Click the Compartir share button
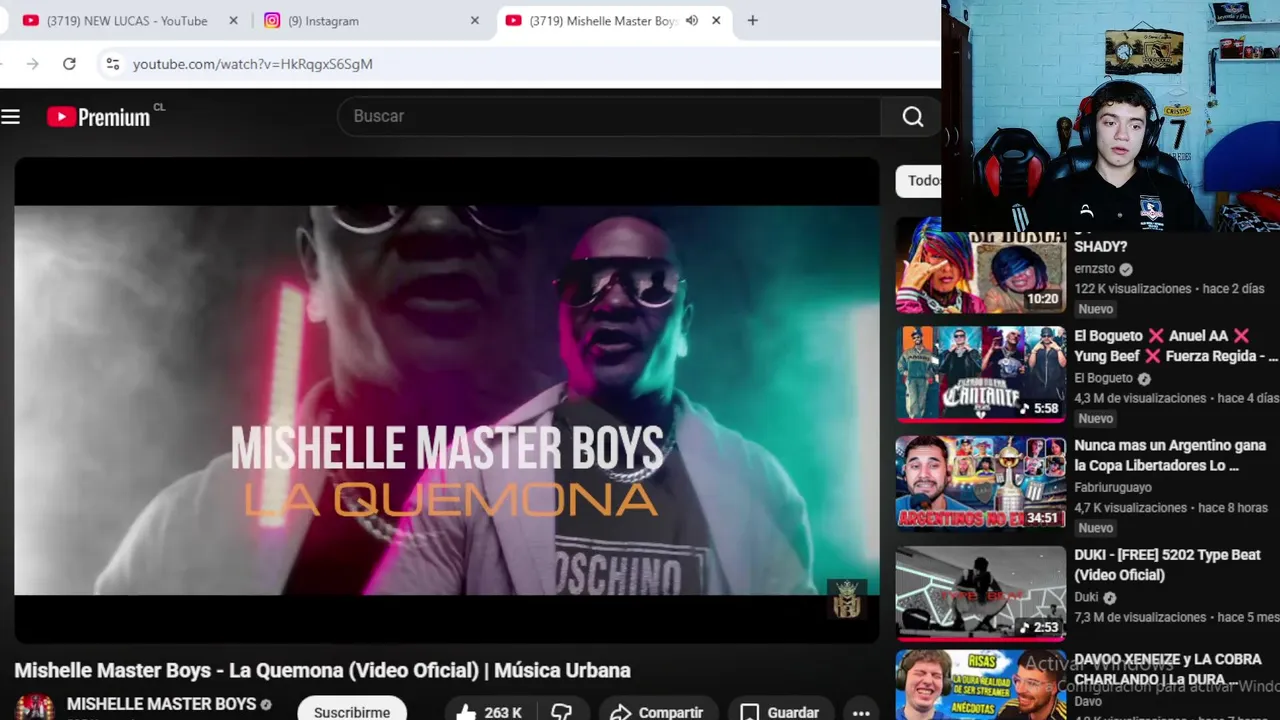Viewport: 1280px width, 720px height. (x=657, y=711)
